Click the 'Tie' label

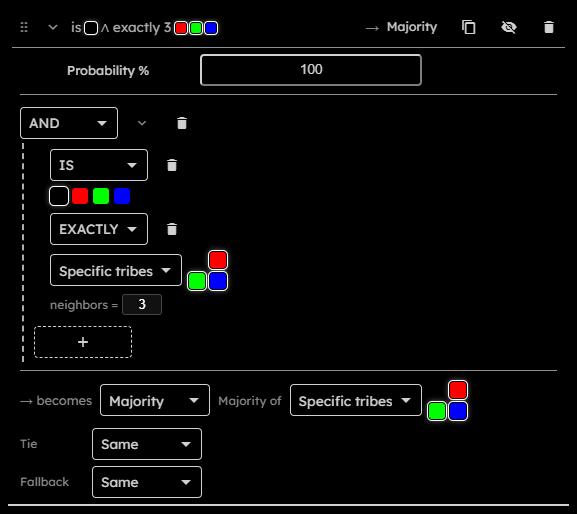tap(29, 444)
